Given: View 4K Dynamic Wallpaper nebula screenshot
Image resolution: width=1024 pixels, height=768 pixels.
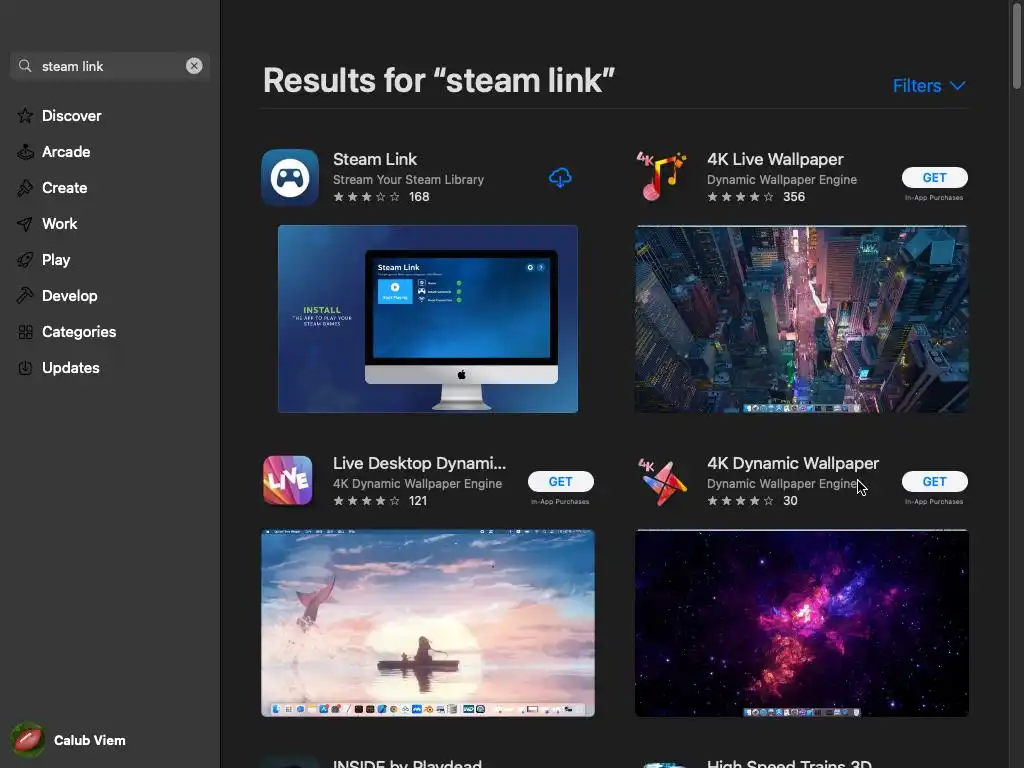Looking at the screenshot, I should pyautogui.click(x=802, y=623).
